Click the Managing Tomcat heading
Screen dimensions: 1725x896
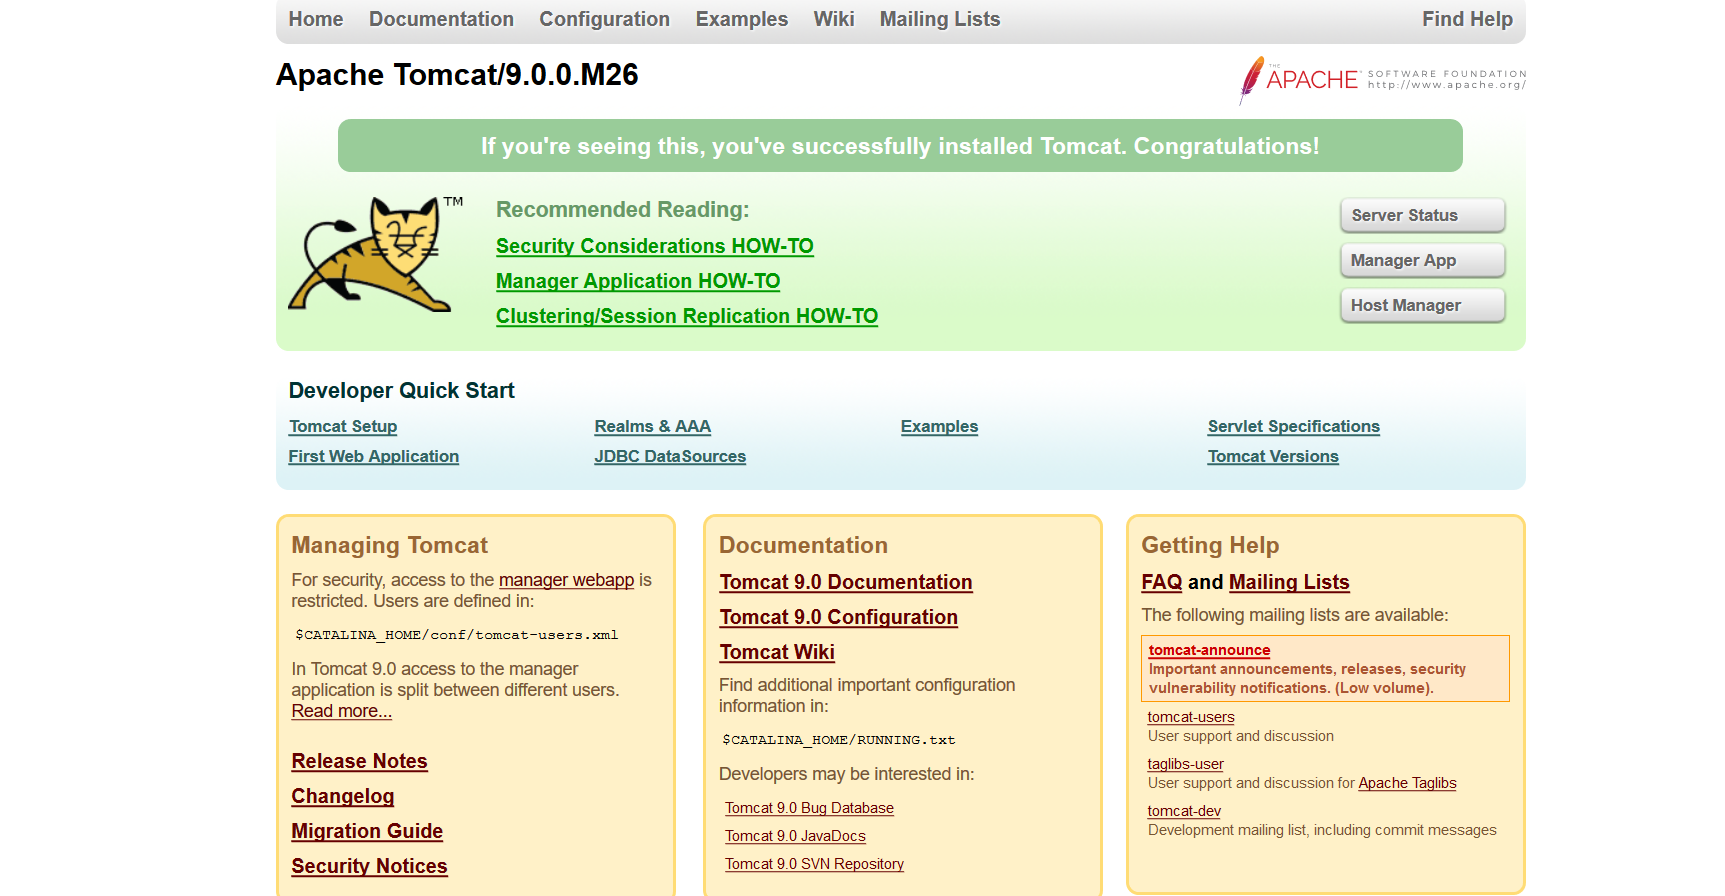390,545
